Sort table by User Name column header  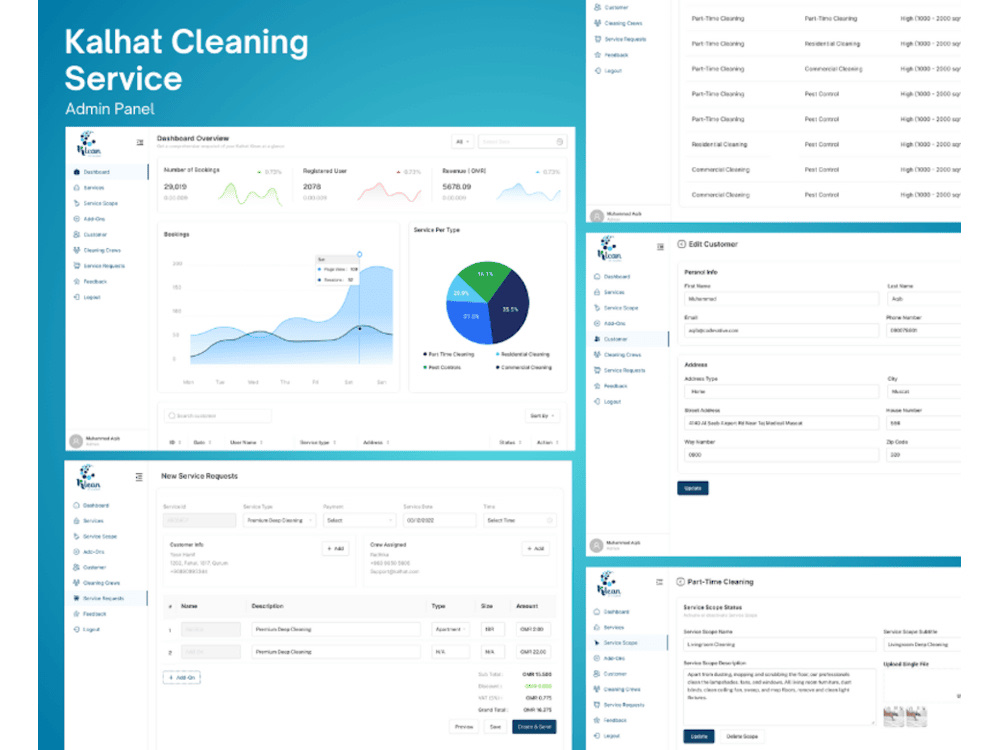click(x=246, y=442)
